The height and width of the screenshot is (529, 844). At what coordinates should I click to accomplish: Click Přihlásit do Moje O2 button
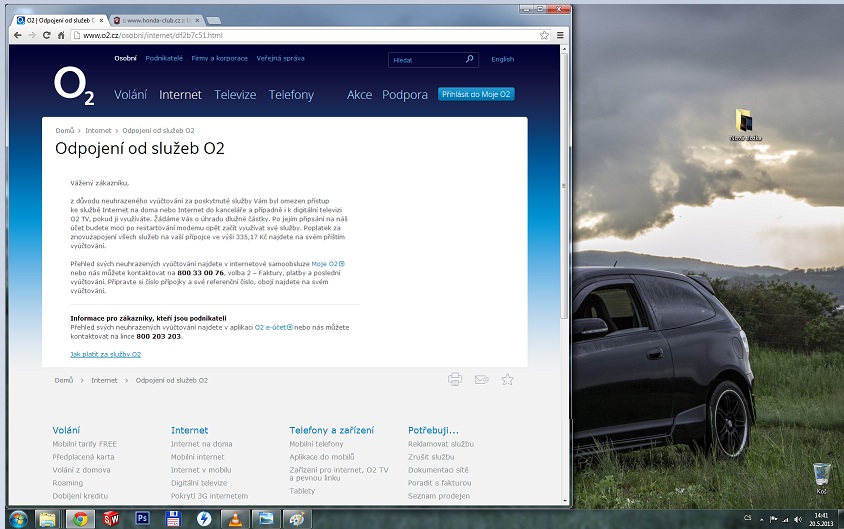coord(476,95)
